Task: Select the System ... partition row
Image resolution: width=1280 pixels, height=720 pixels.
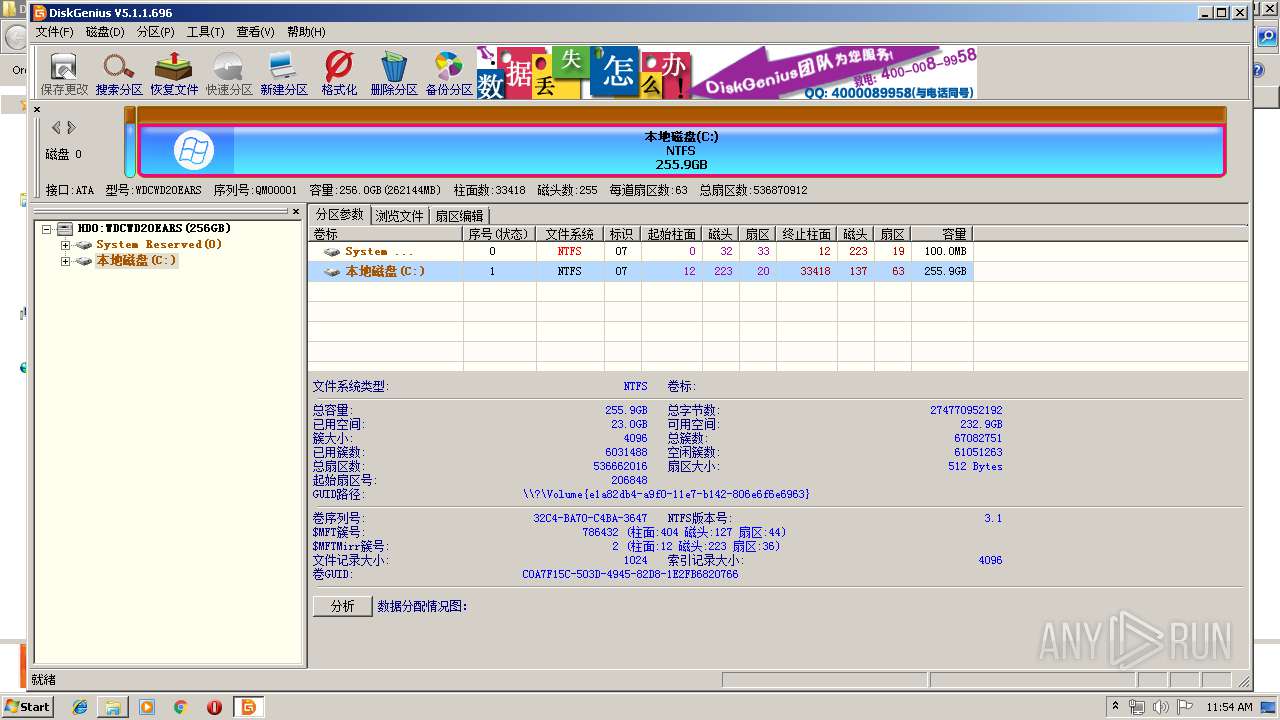Action: (640, 252)
